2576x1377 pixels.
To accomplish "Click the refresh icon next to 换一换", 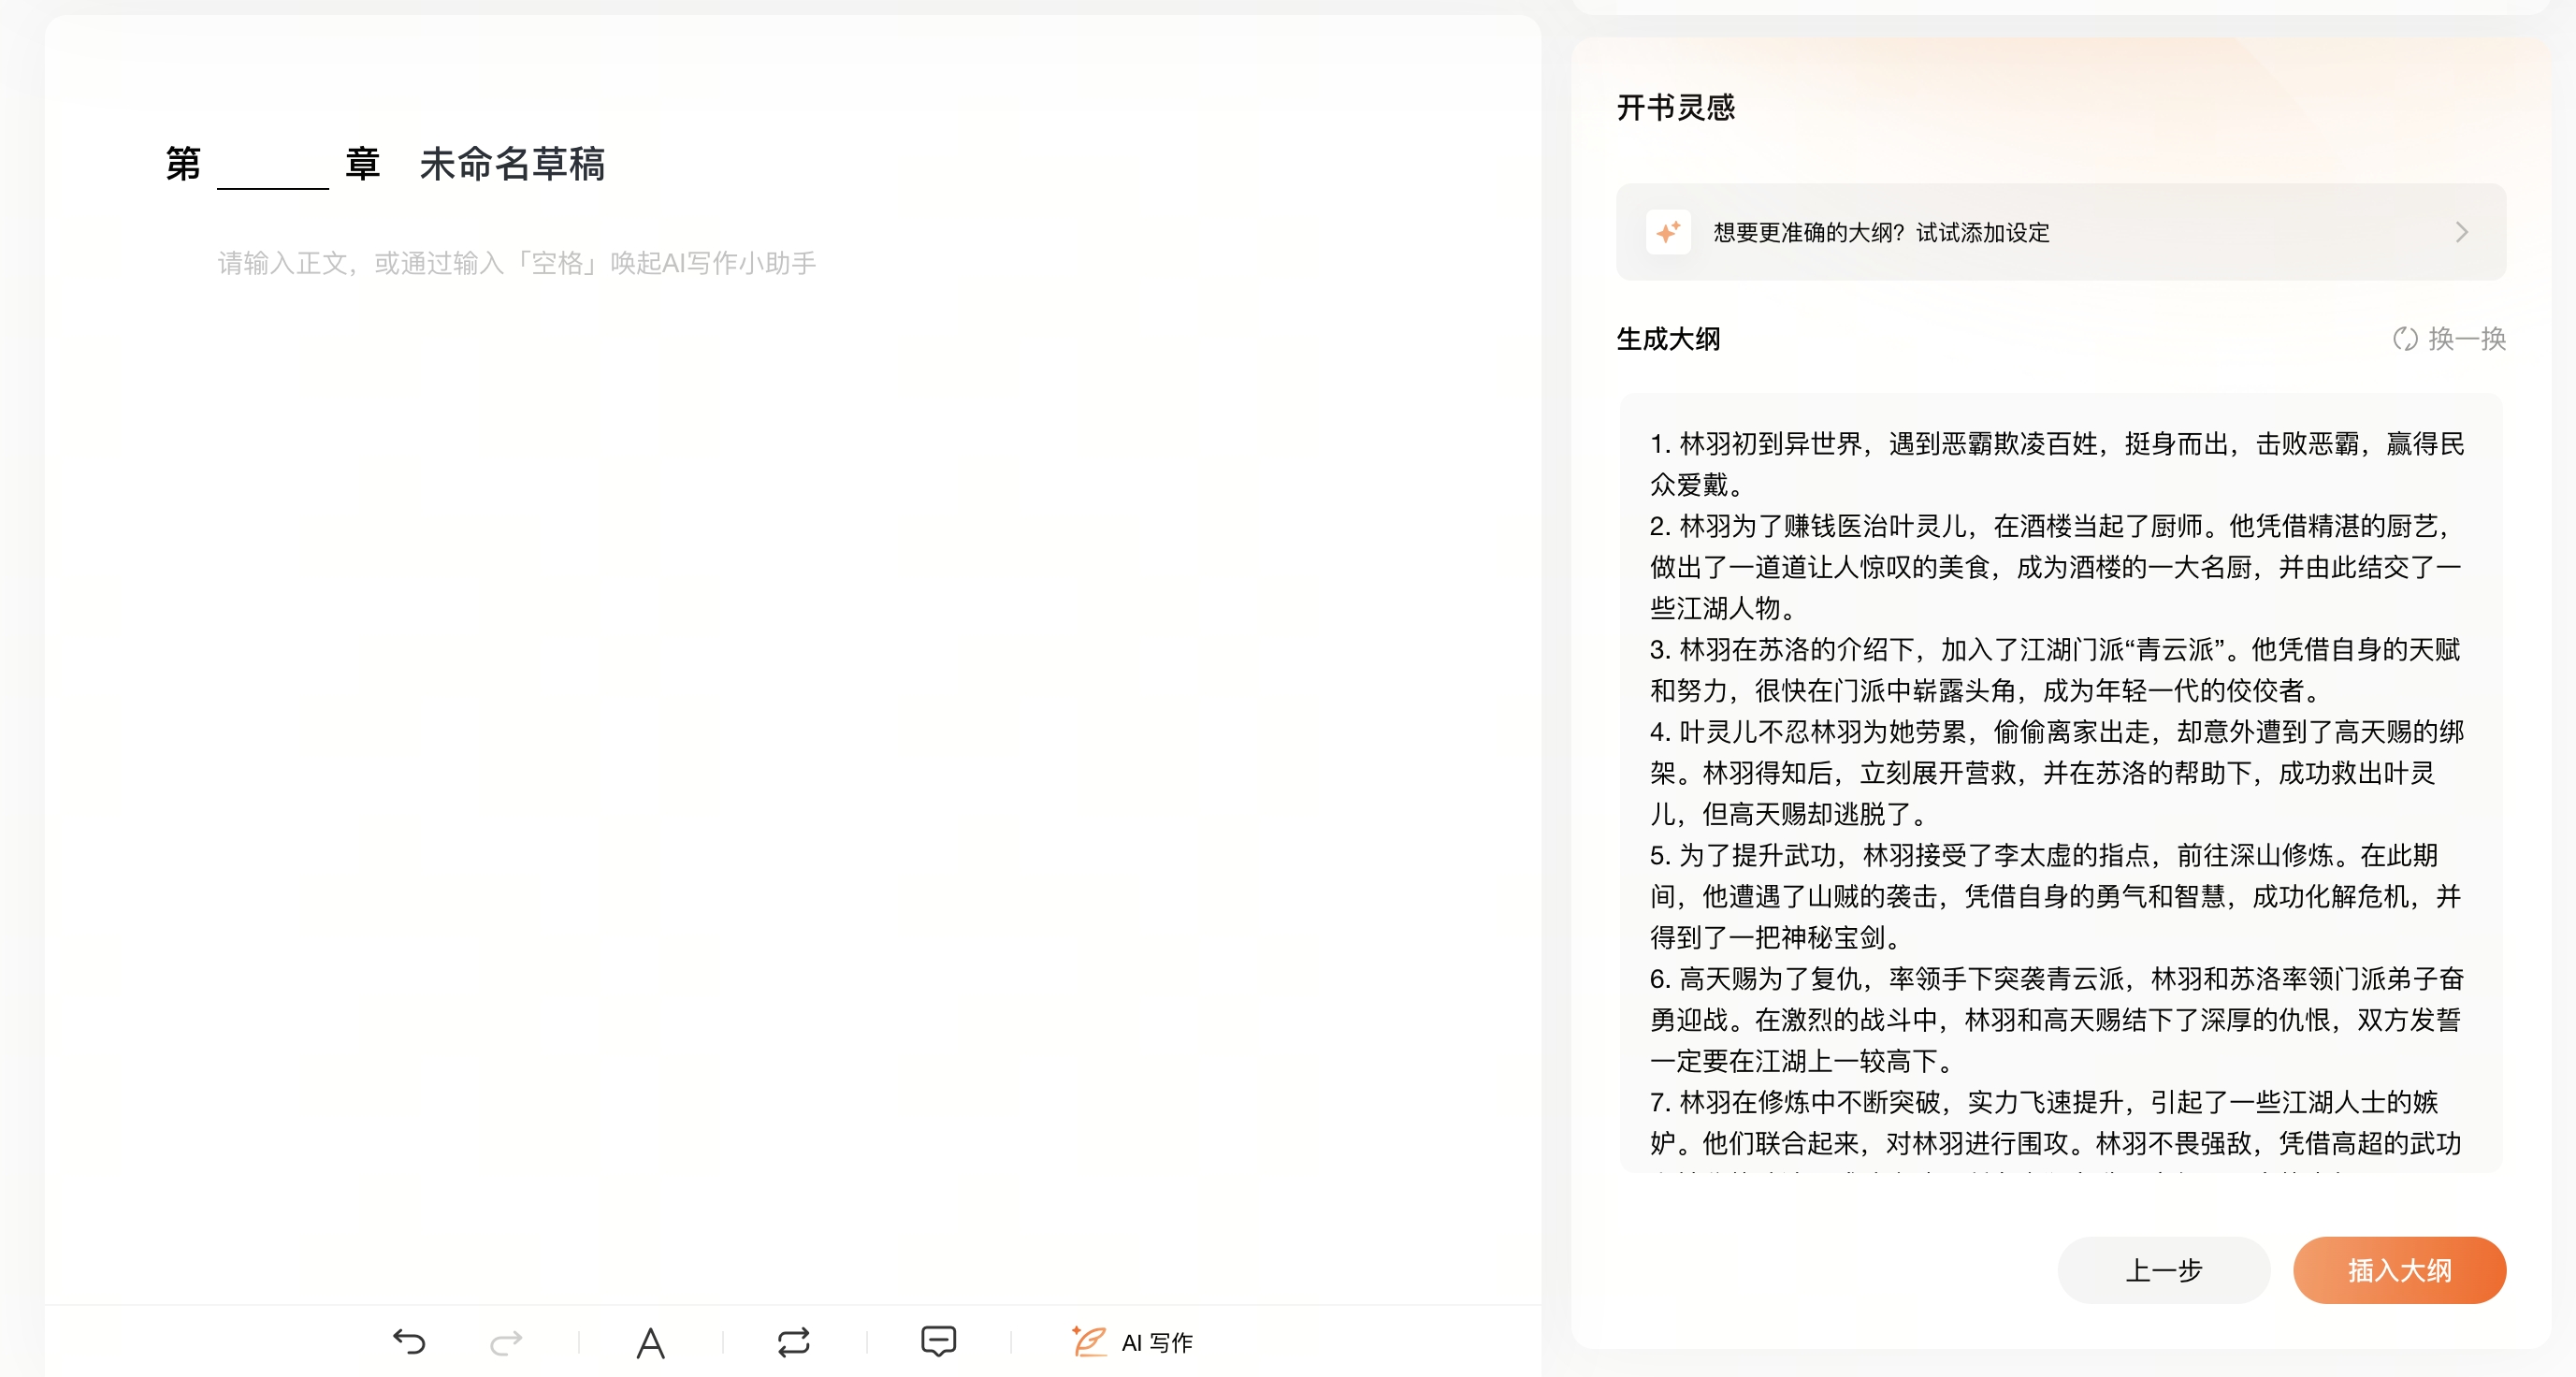I will (2405, 339).
